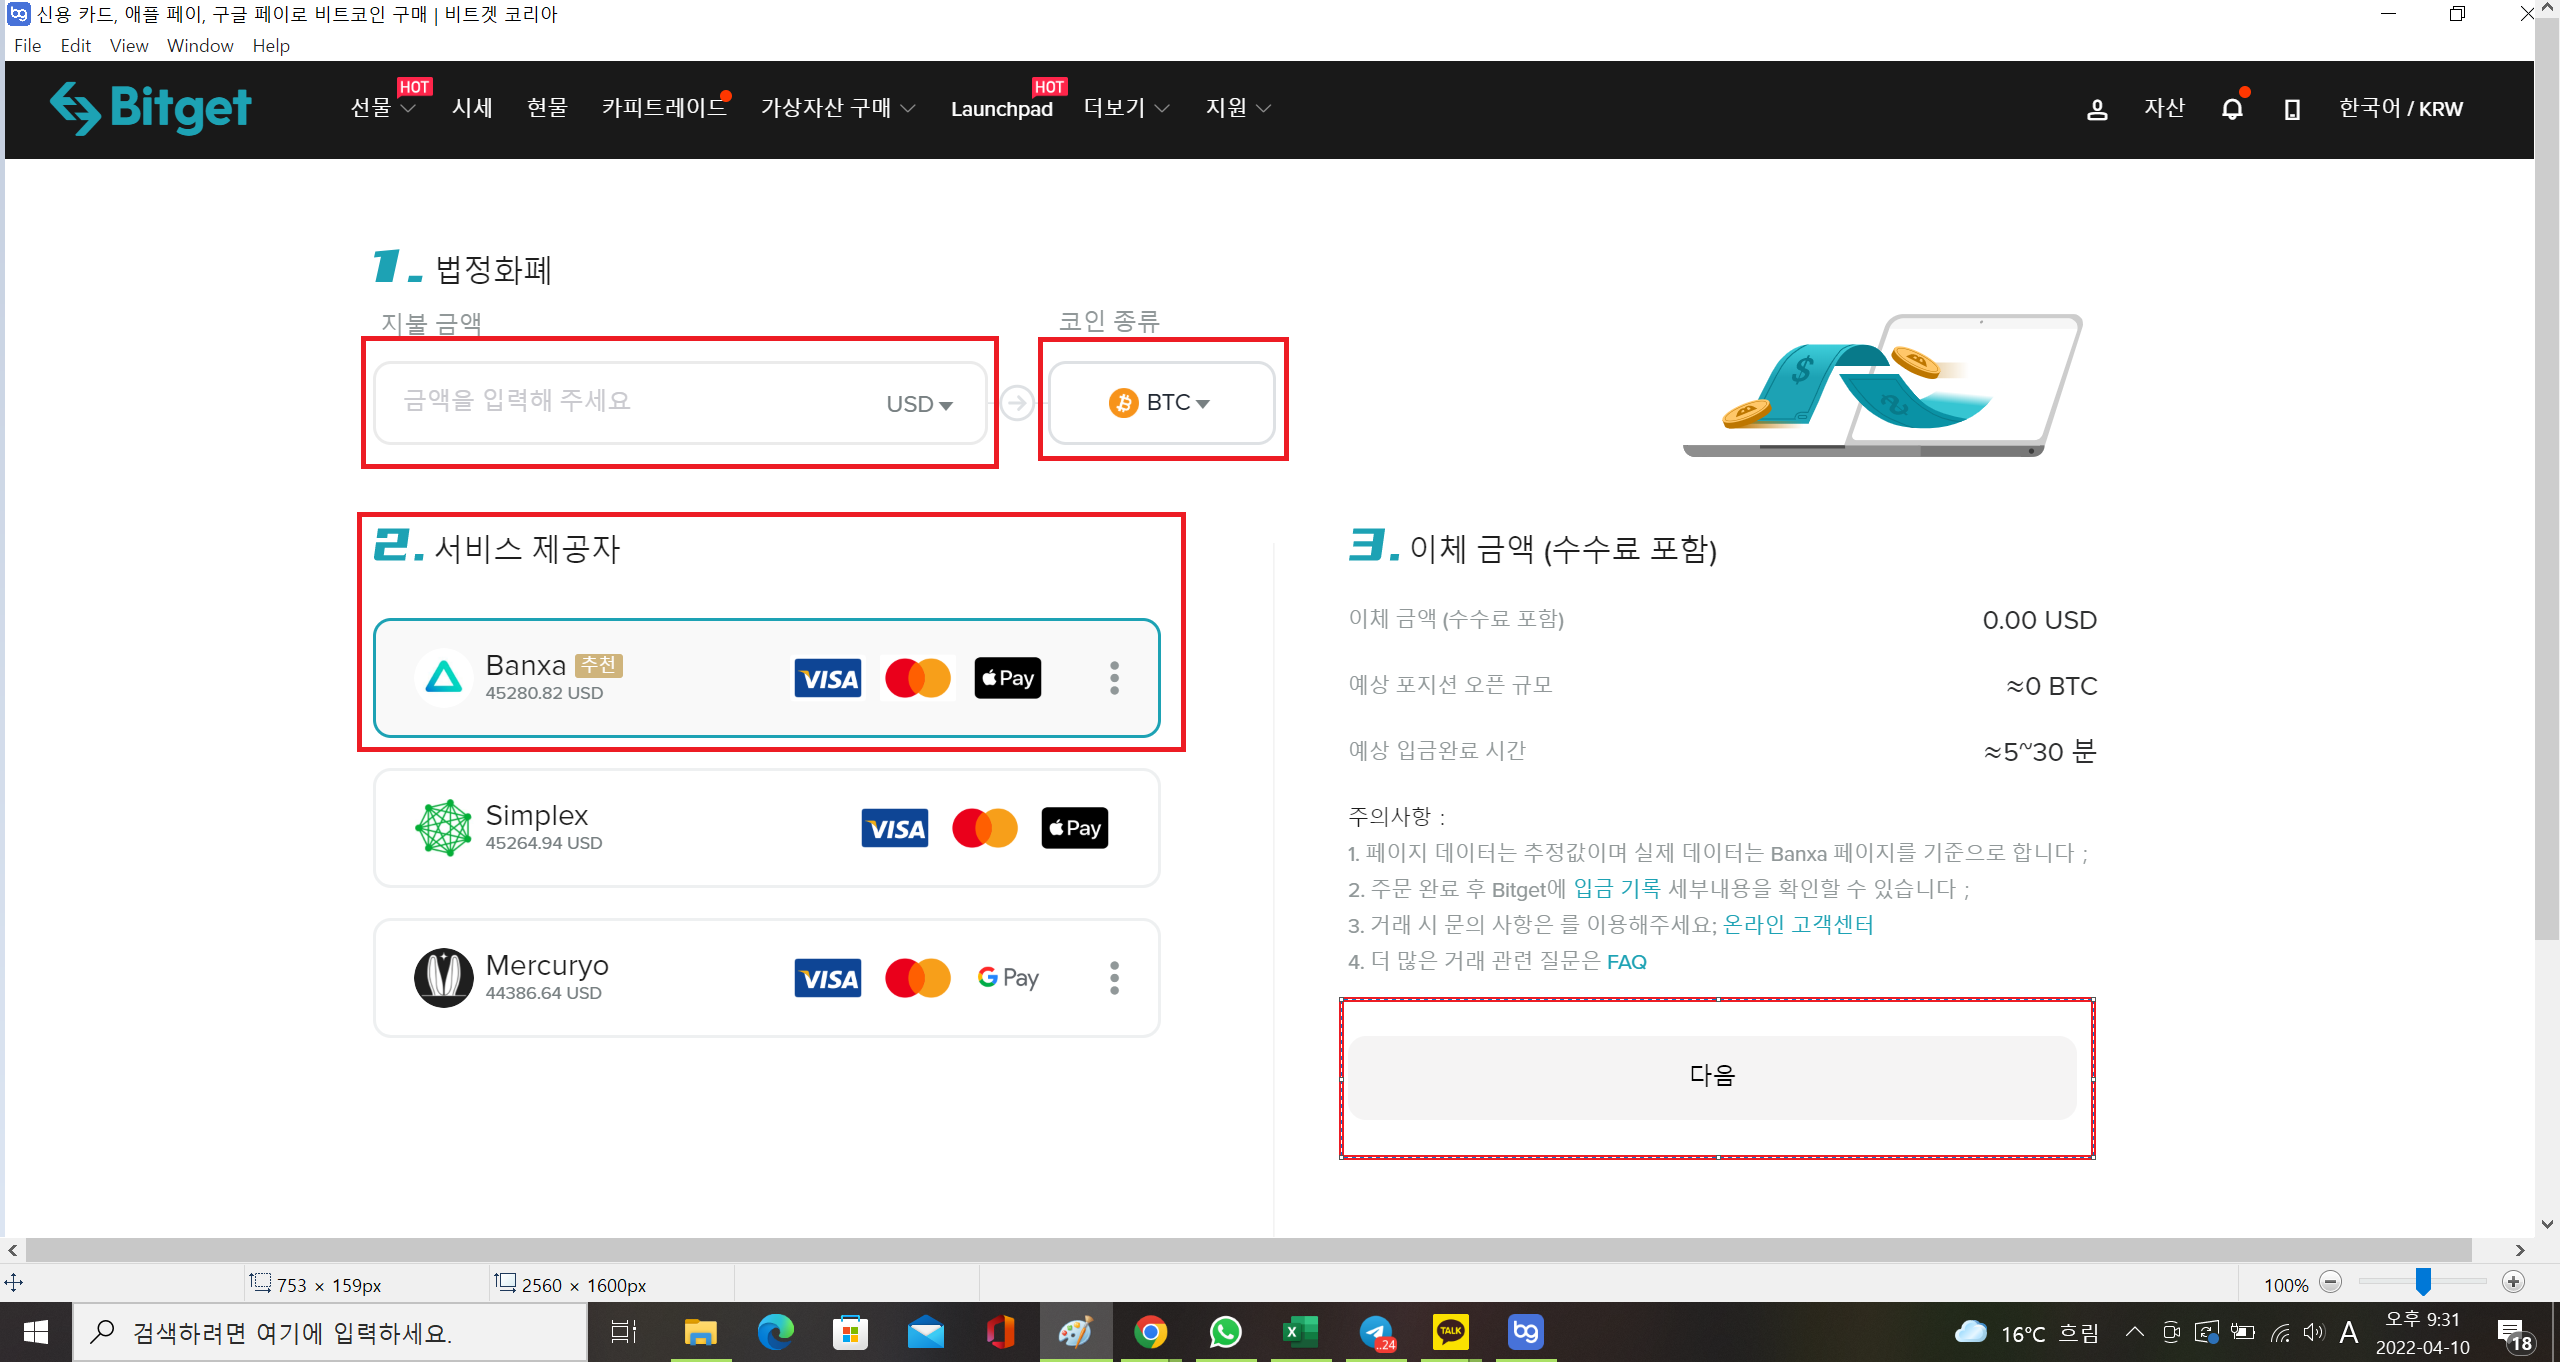Open the File menu
2560x1362 pixels.
(28, 46)
